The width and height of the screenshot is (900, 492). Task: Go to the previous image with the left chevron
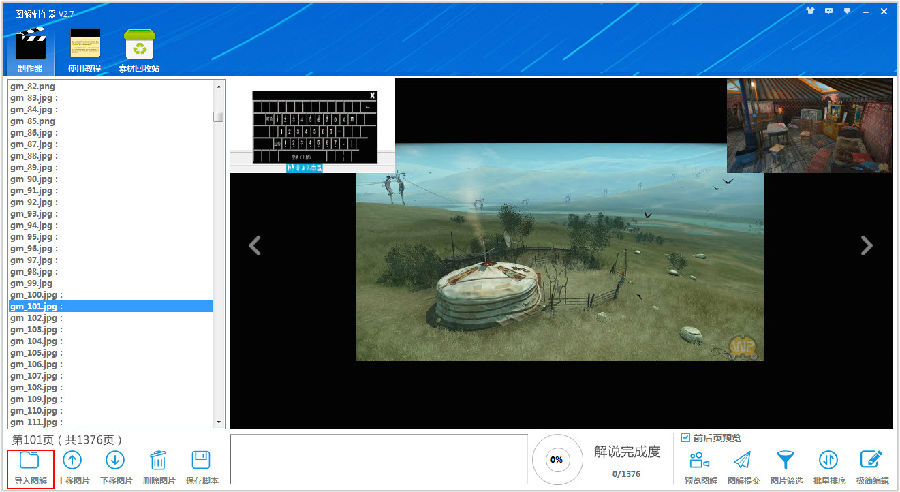point(255,245)
